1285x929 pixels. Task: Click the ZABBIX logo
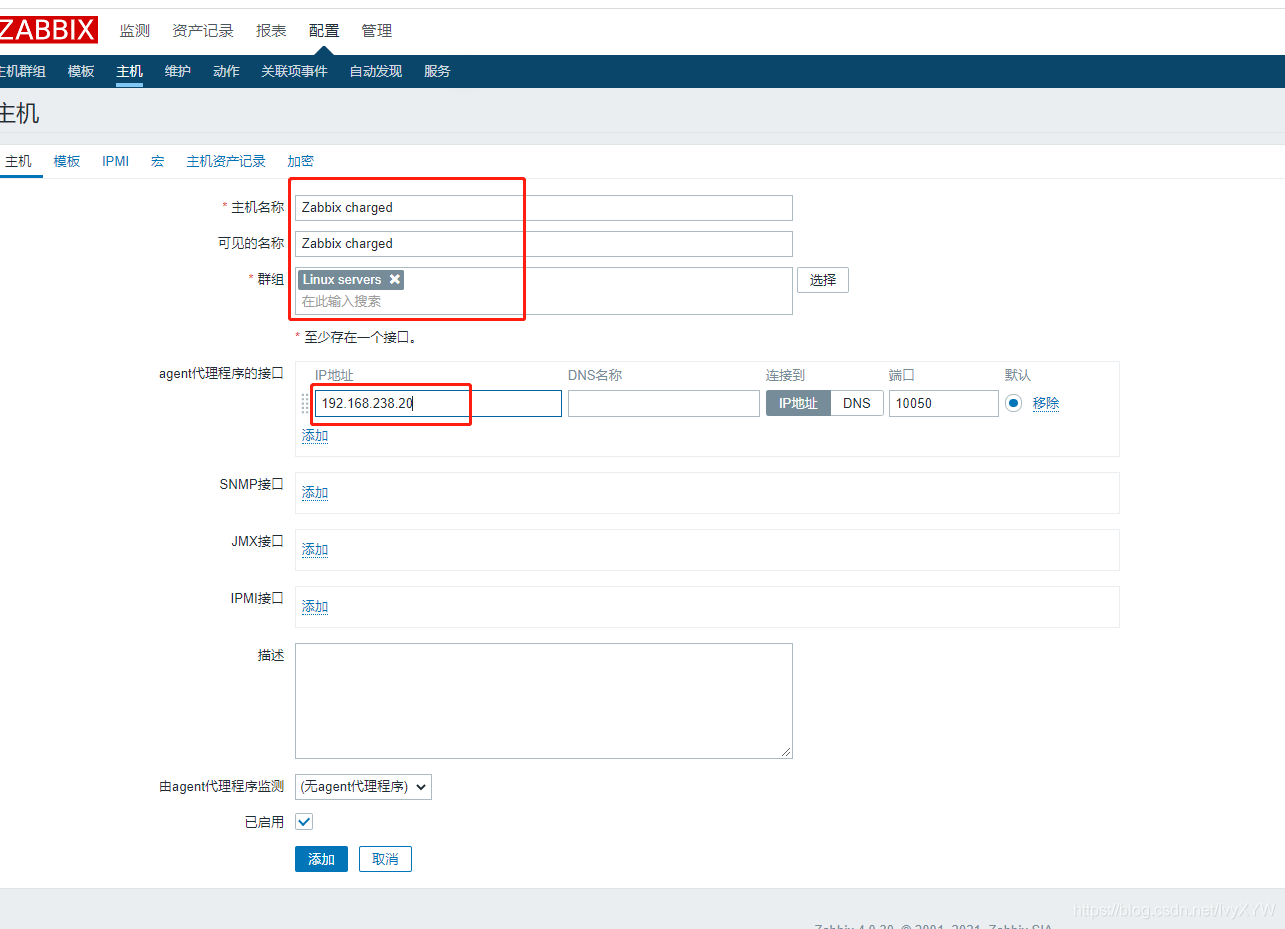(48, 30)
